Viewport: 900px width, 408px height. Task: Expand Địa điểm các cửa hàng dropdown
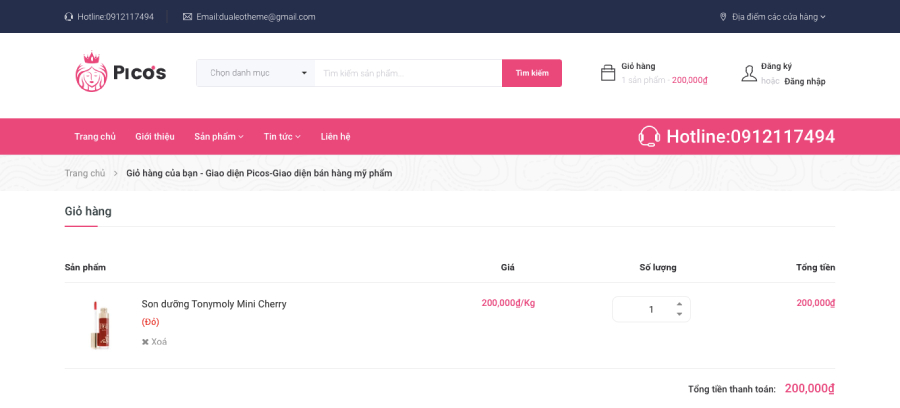coord(778,17)
